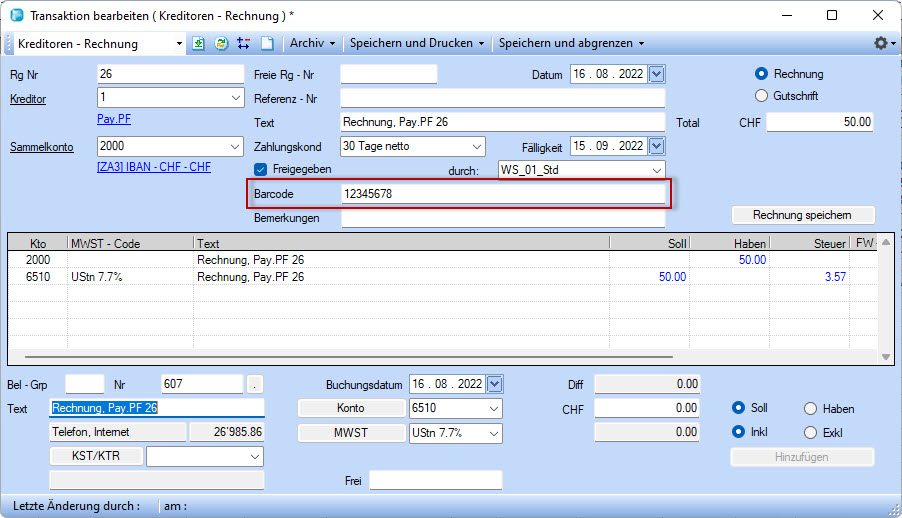Click the Rechnung speichern button
The width and height of the screenshot is (902, 518).
point(803,215)
